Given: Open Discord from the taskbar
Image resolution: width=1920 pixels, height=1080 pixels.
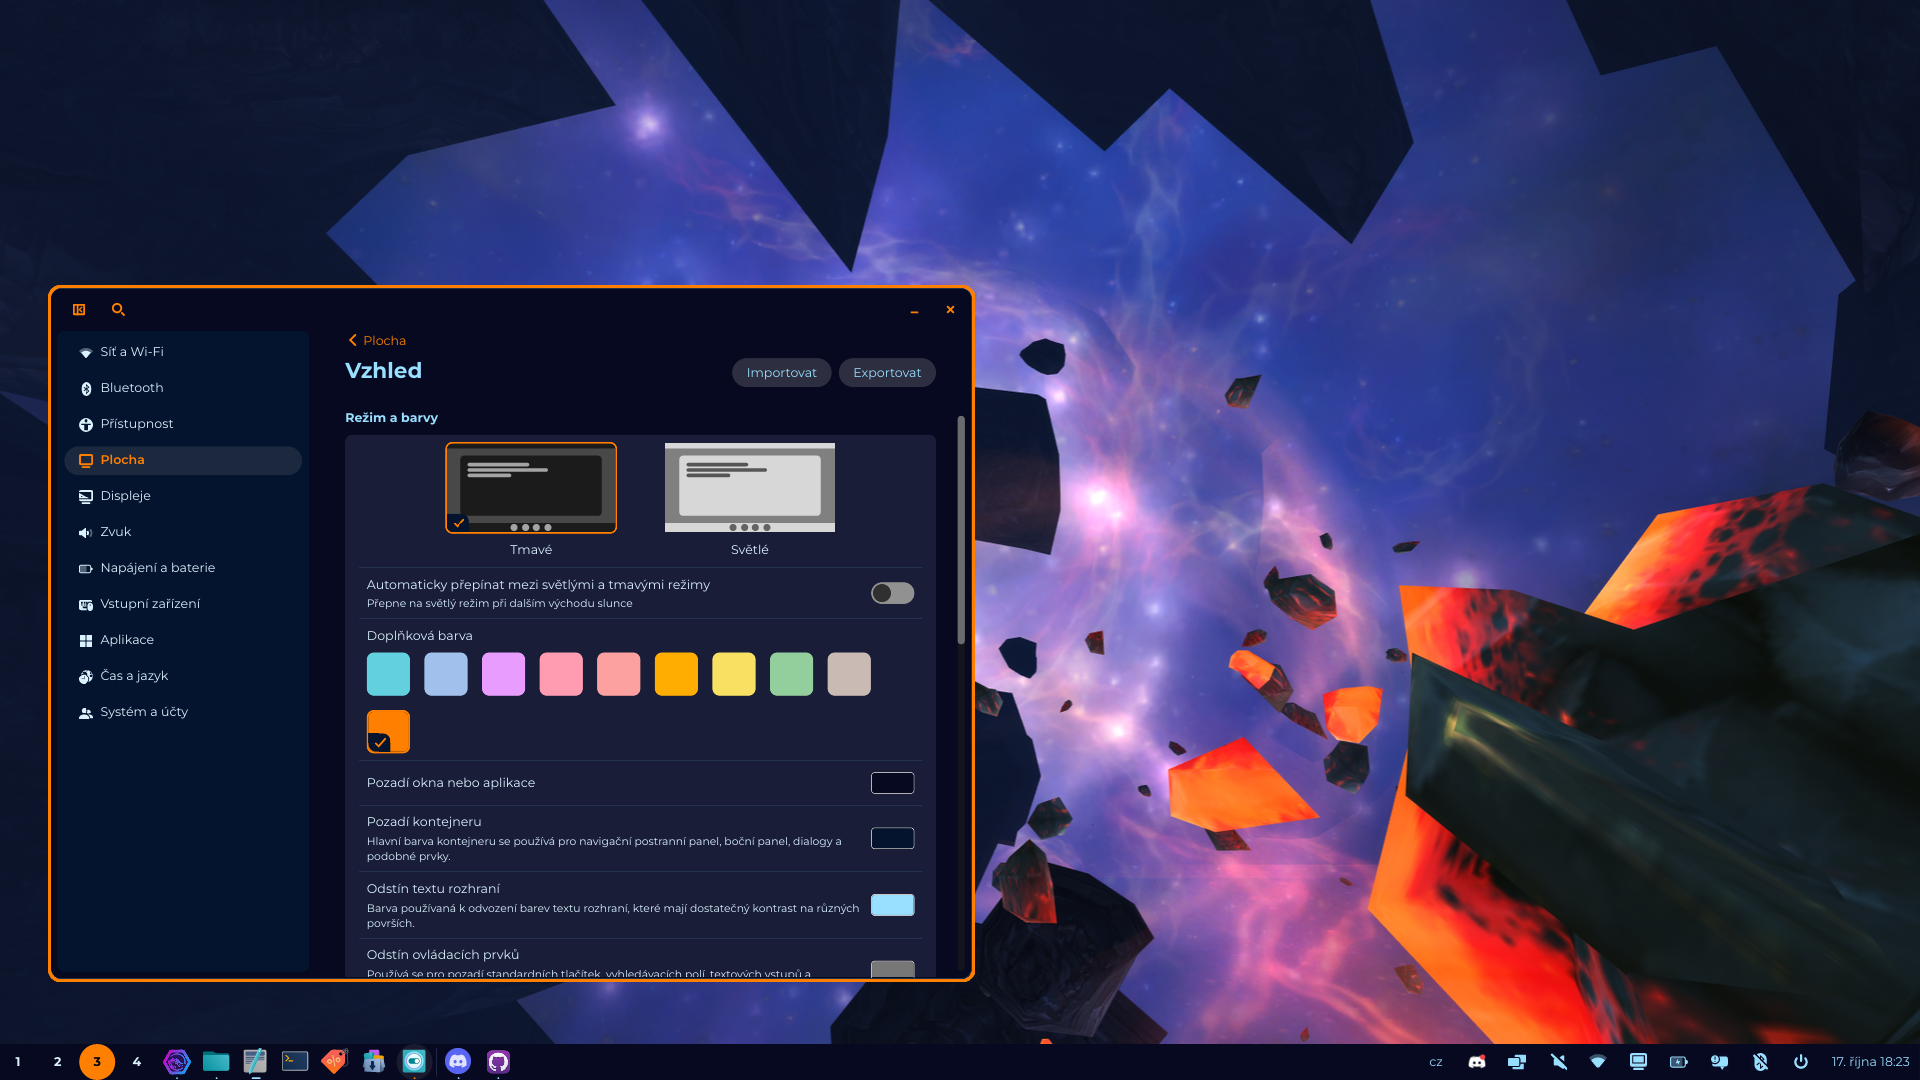Looking at the screenshot, I should [458, 1061].
